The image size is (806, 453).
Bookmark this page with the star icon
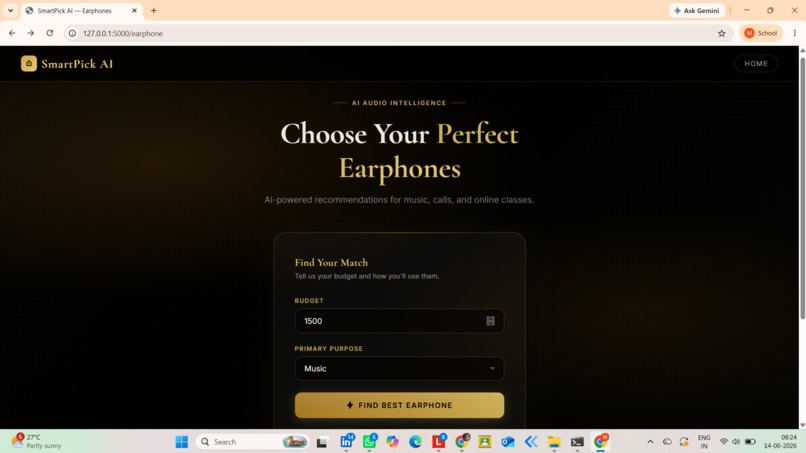coord(722,33)
